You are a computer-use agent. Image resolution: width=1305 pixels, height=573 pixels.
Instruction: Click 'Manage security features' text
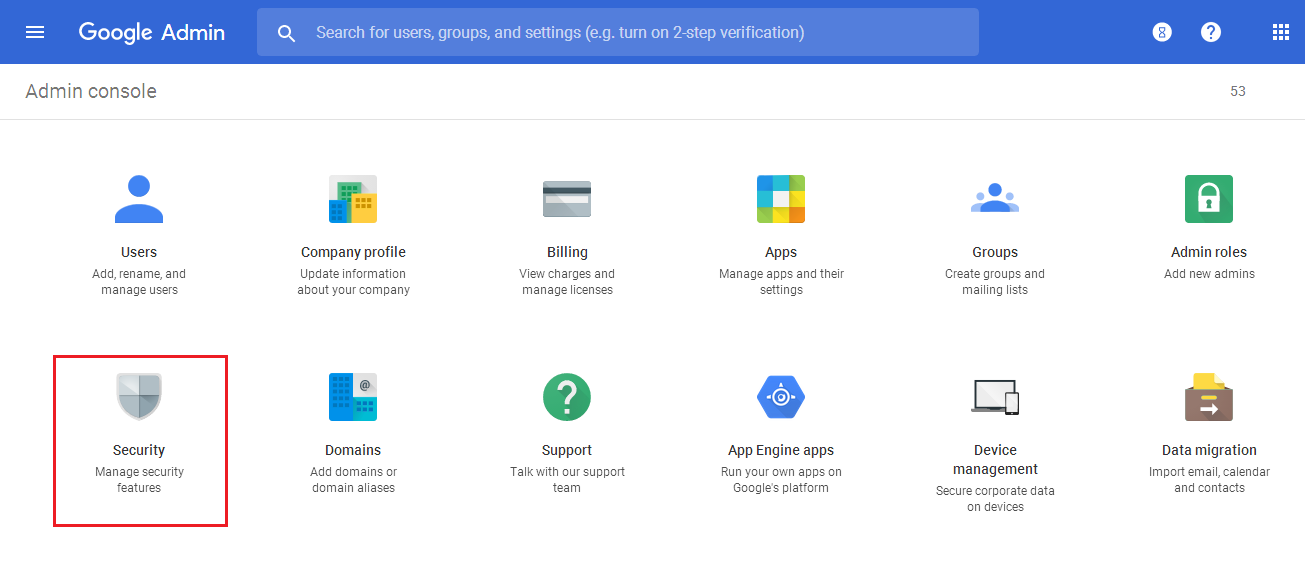click(x=139, y=480)
